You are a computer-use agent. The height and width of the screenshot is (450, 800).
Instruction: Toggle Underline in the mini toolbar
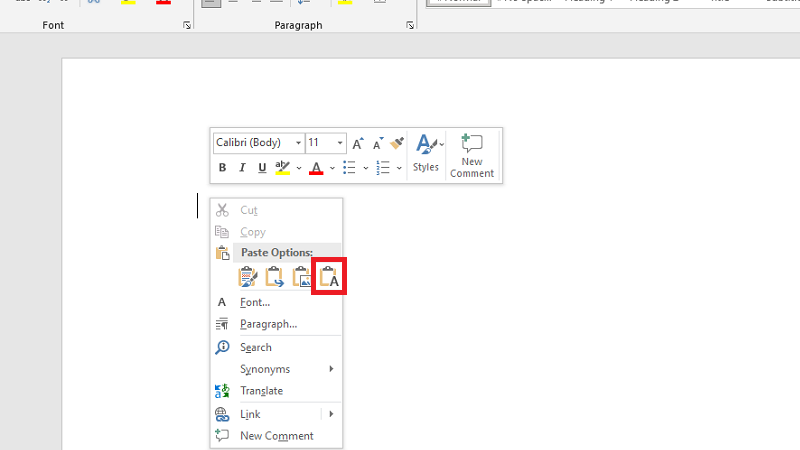tap(262, 168)
